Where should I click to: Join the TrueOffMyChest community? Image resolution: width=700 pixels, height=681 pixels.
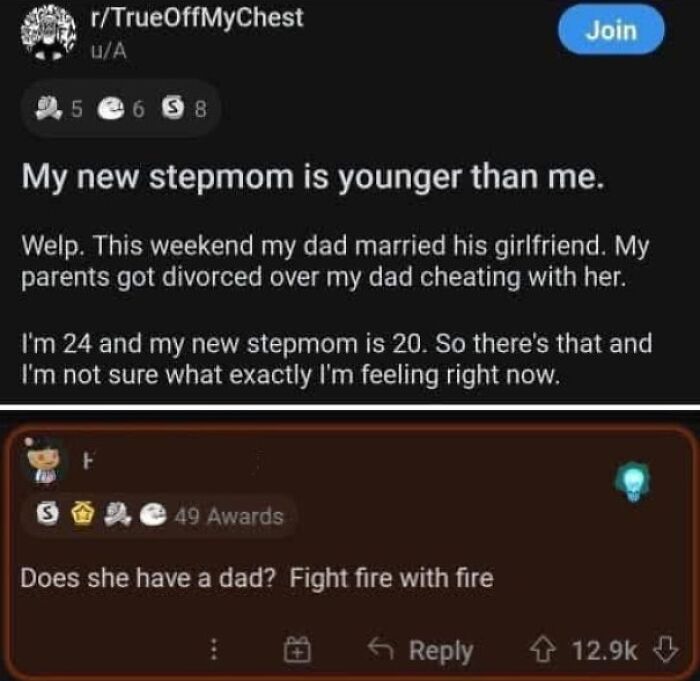pos(611,30)
